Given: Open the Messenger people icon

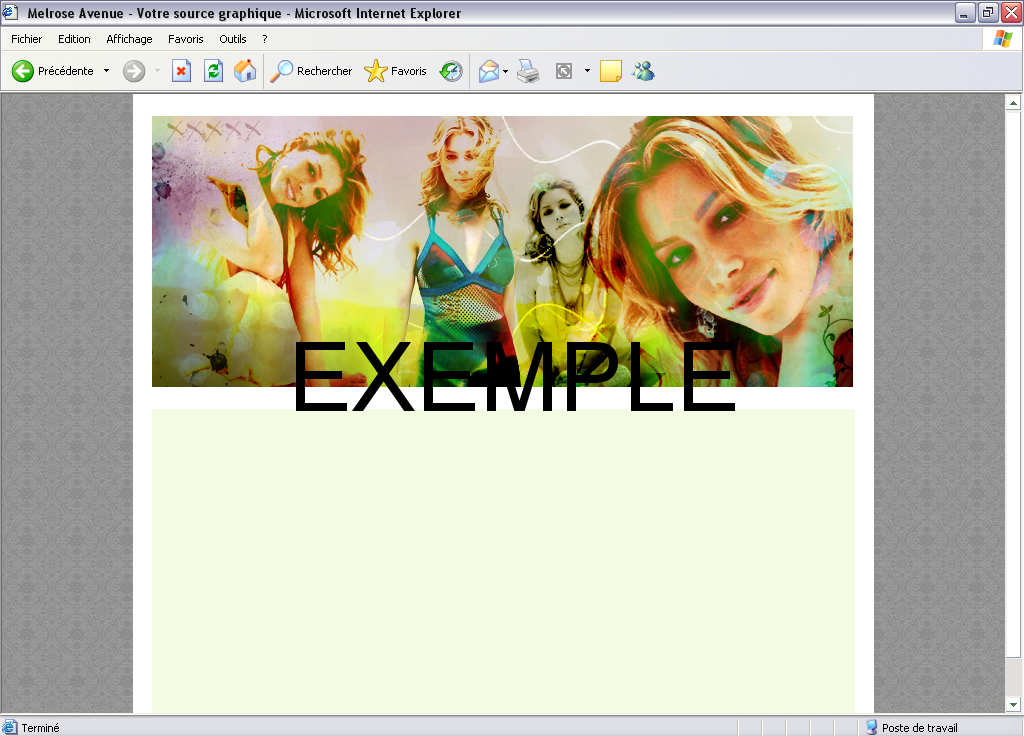Looking at the screenshot, I should coord(643,71).
